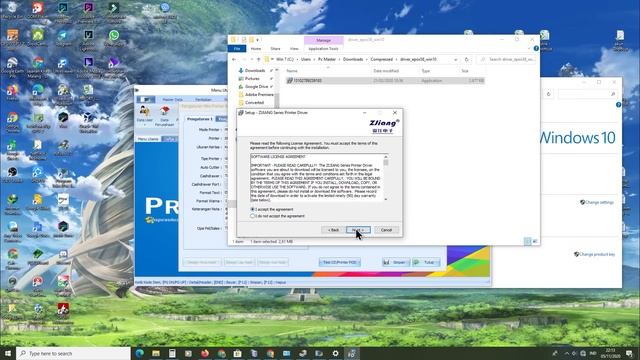
Task: Click the search box in File Explorer
Action: tap(507, 60)
